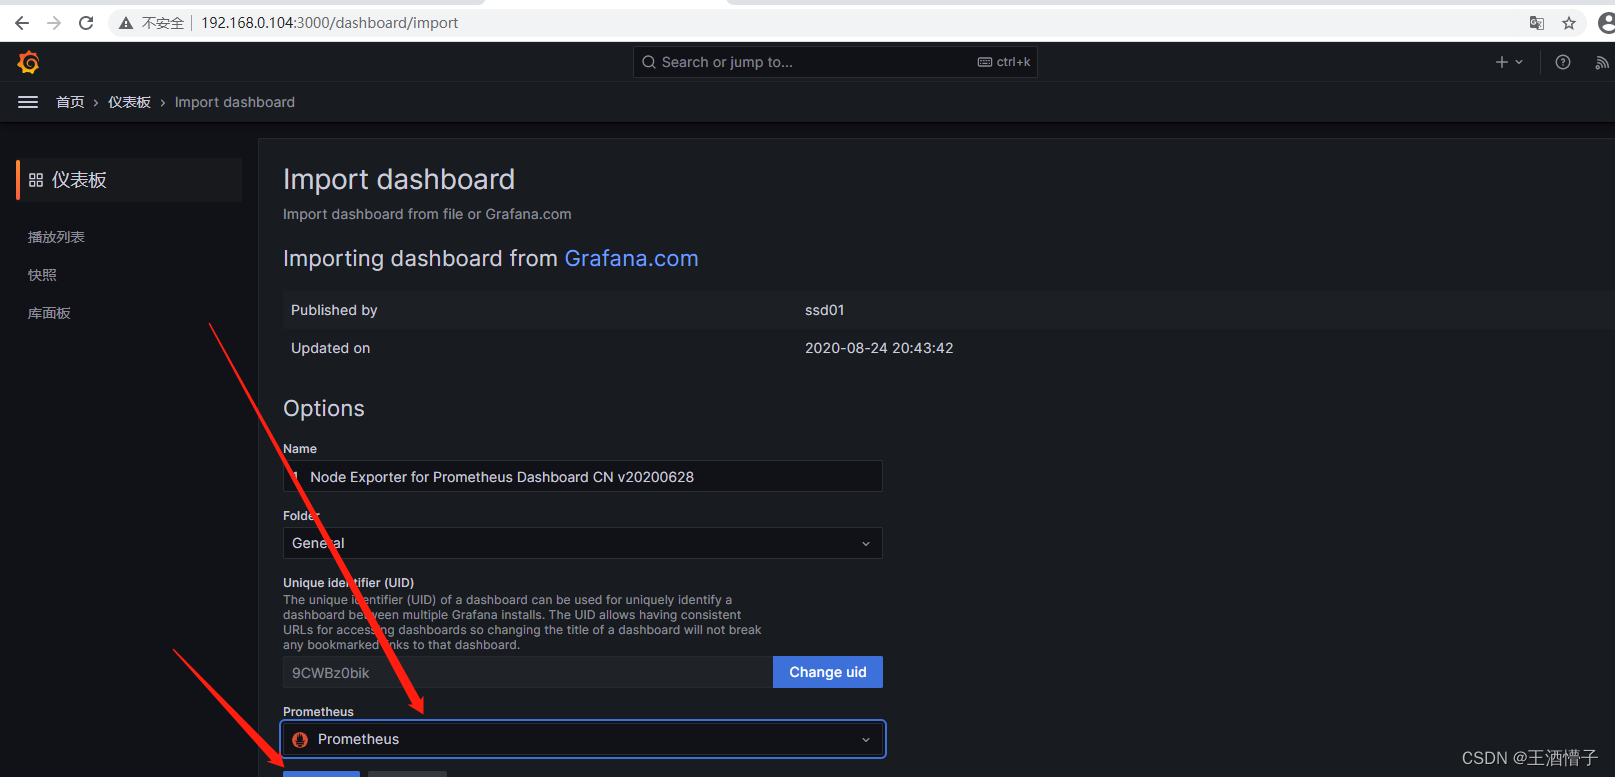Screen dimensions: 1615x777
Task: Expand the Folder General dropdown
Action: pos(583,543)
